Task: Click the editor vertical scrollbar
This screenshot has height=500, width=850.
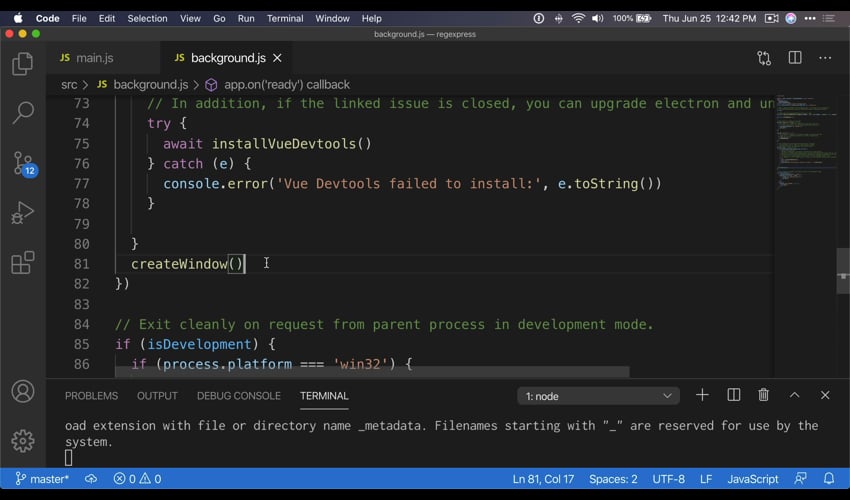Action: point(843,271)
